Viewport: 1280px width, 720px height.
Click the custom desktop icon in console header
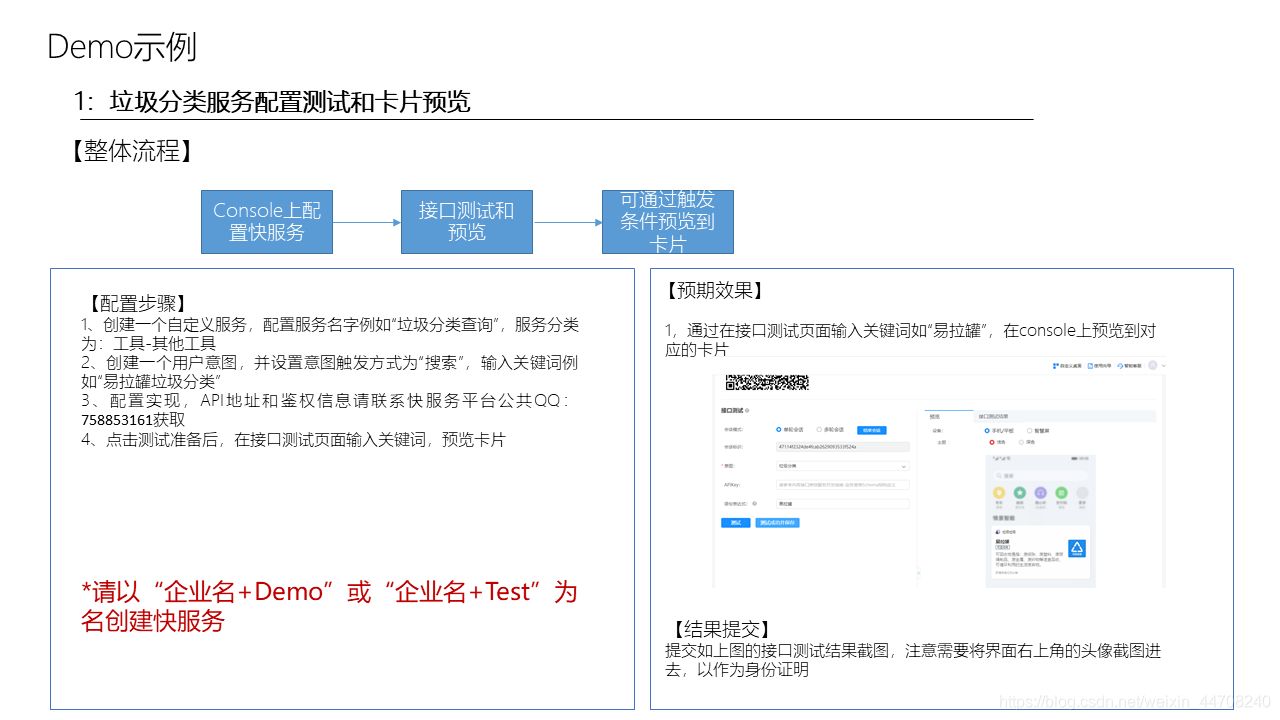(1056, 366)
